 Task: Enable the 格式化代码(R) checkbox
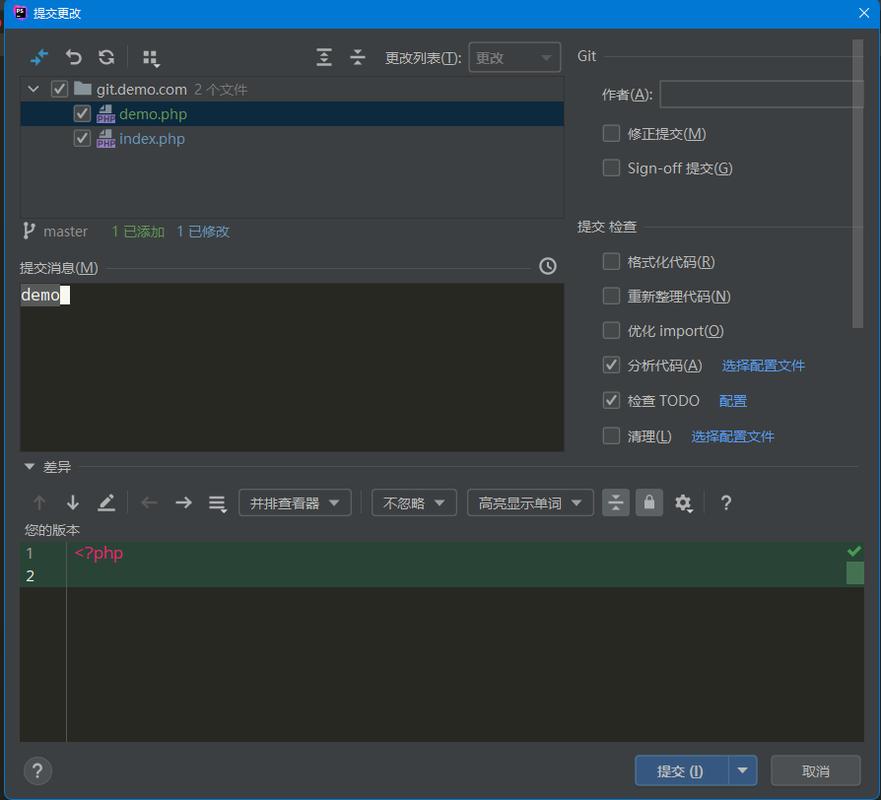611,262
